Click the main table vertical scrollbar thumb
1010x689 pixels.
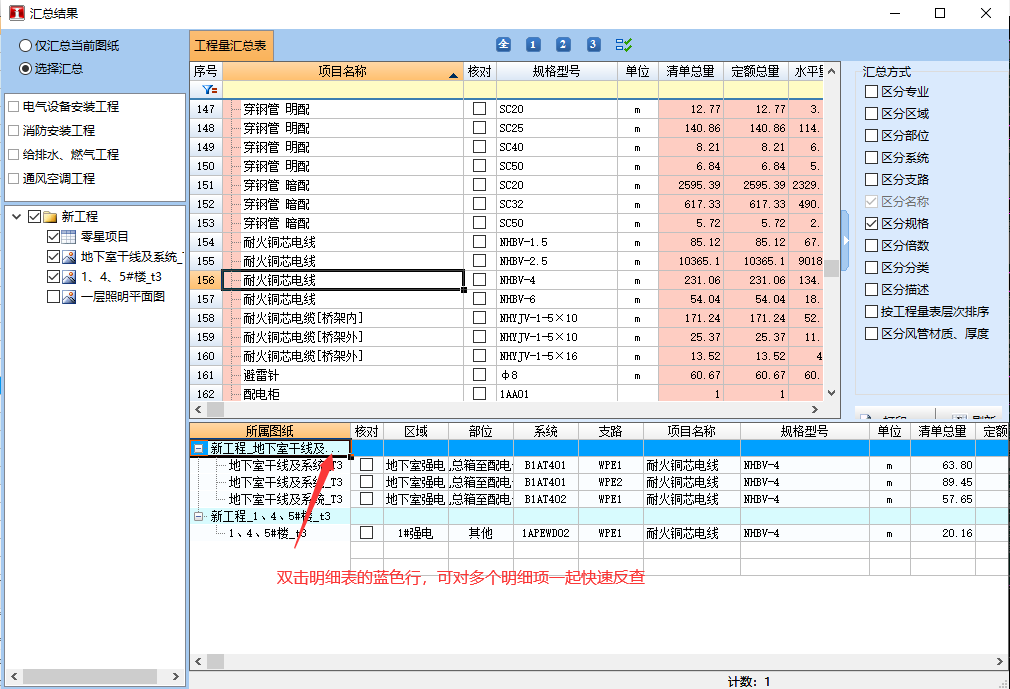pyautogui.click(x=831, y=267)
